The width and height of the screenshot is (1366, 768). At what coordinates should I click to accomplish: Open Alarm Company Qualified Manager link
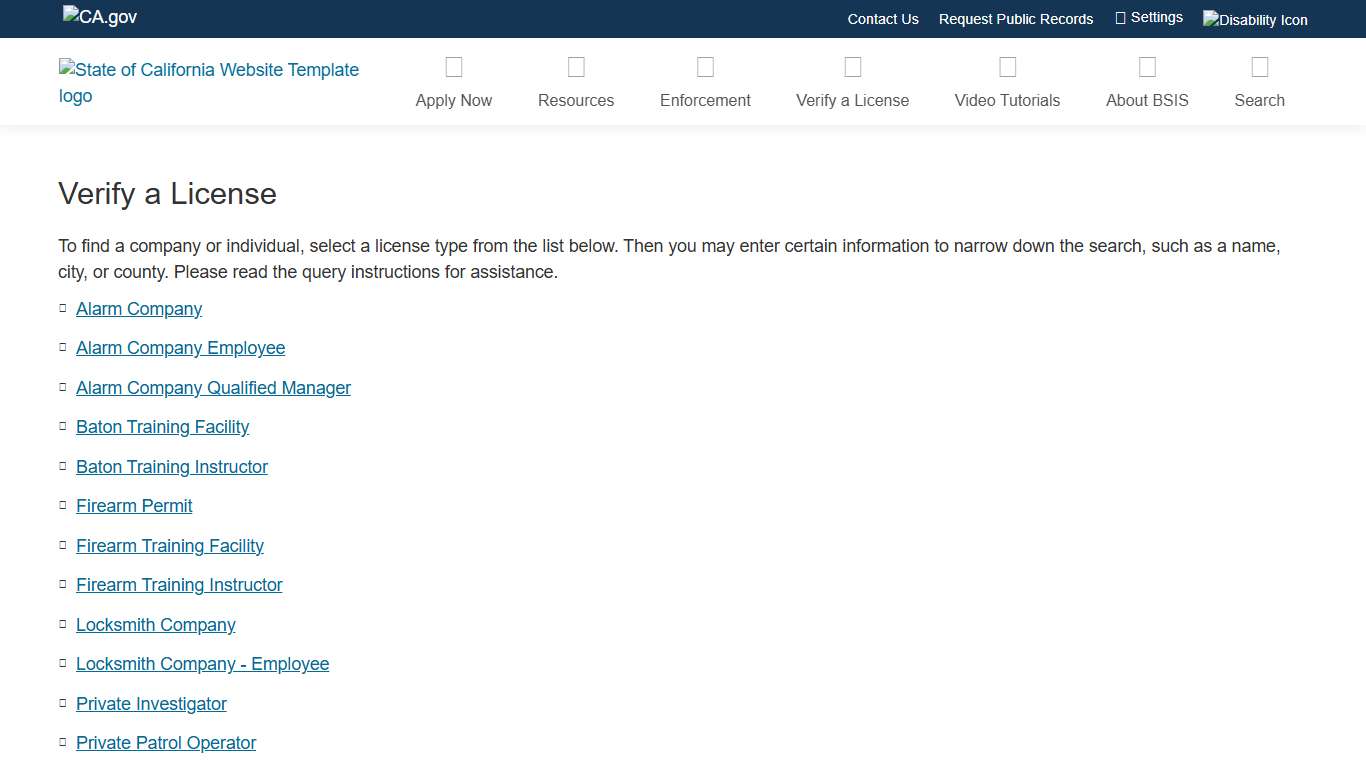click(213, 388)
